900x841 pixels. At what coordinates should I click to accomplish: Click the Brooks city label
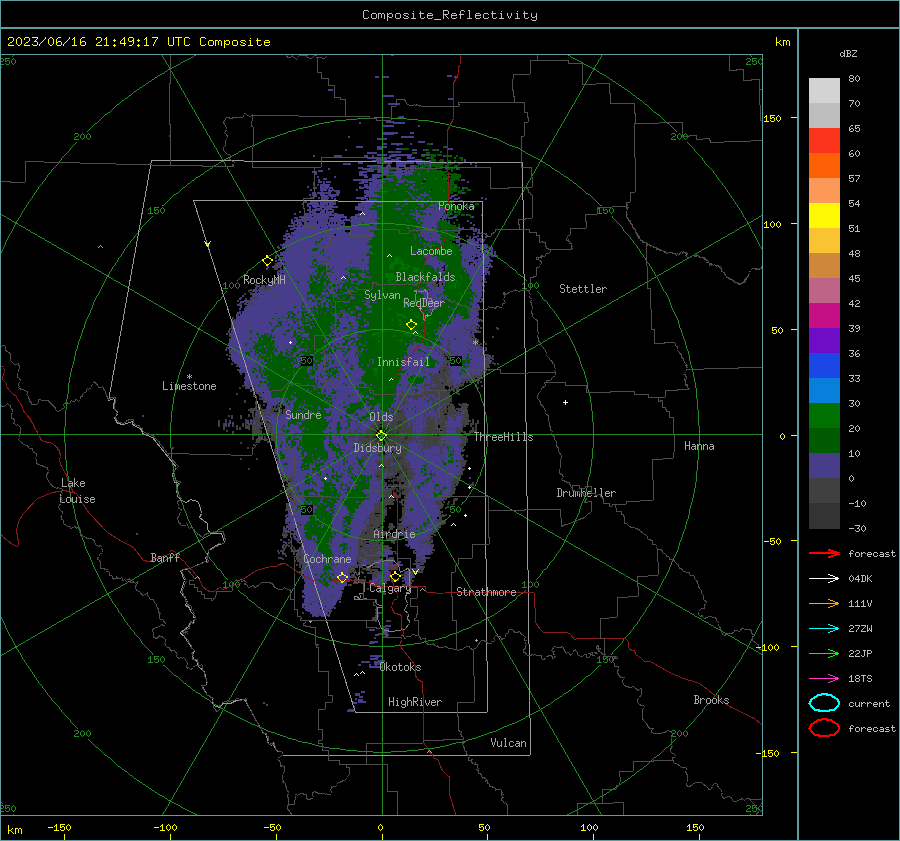click(711, 700)
